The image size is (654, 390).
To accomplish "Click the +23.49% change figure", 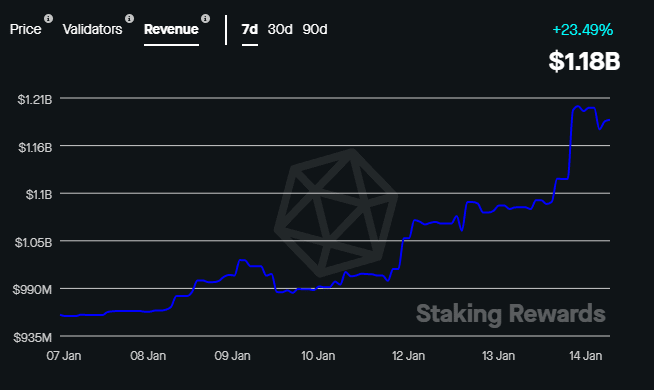I will click(583, 30).
